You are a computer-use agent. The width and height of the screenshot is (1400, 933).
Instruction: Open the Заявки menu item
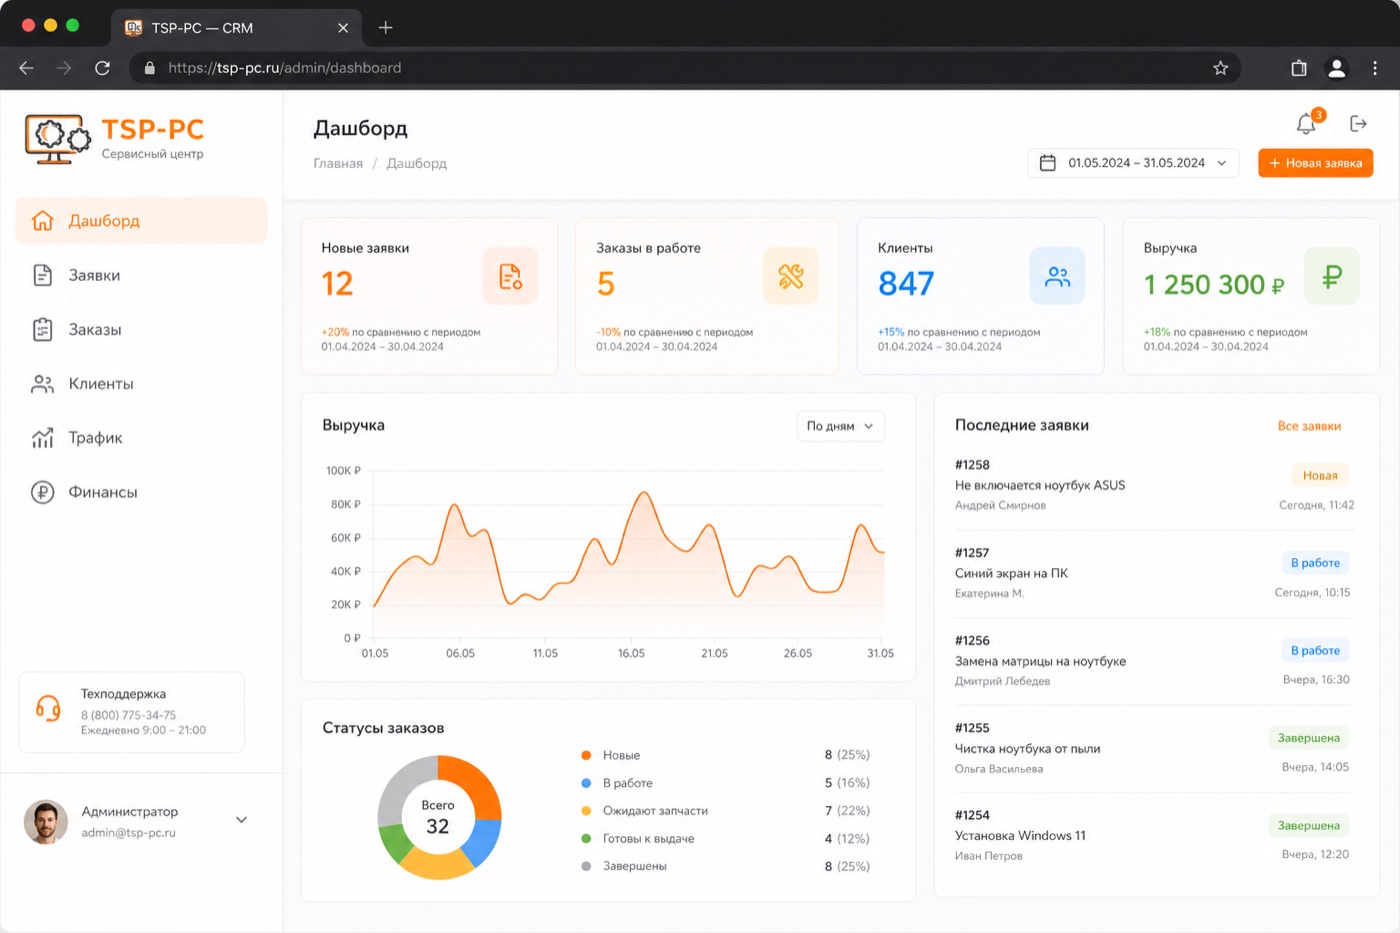pyautogui.click(x=141, y=275)
